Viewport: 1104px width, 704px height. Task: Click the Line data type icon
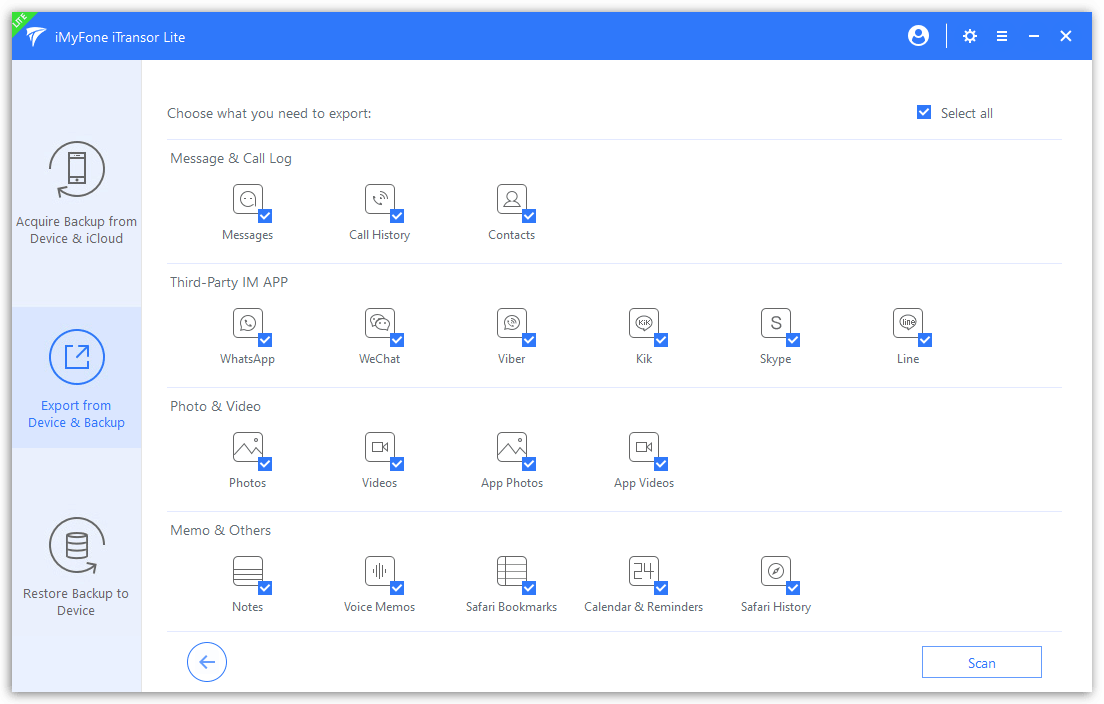click(x=908, y=323)
